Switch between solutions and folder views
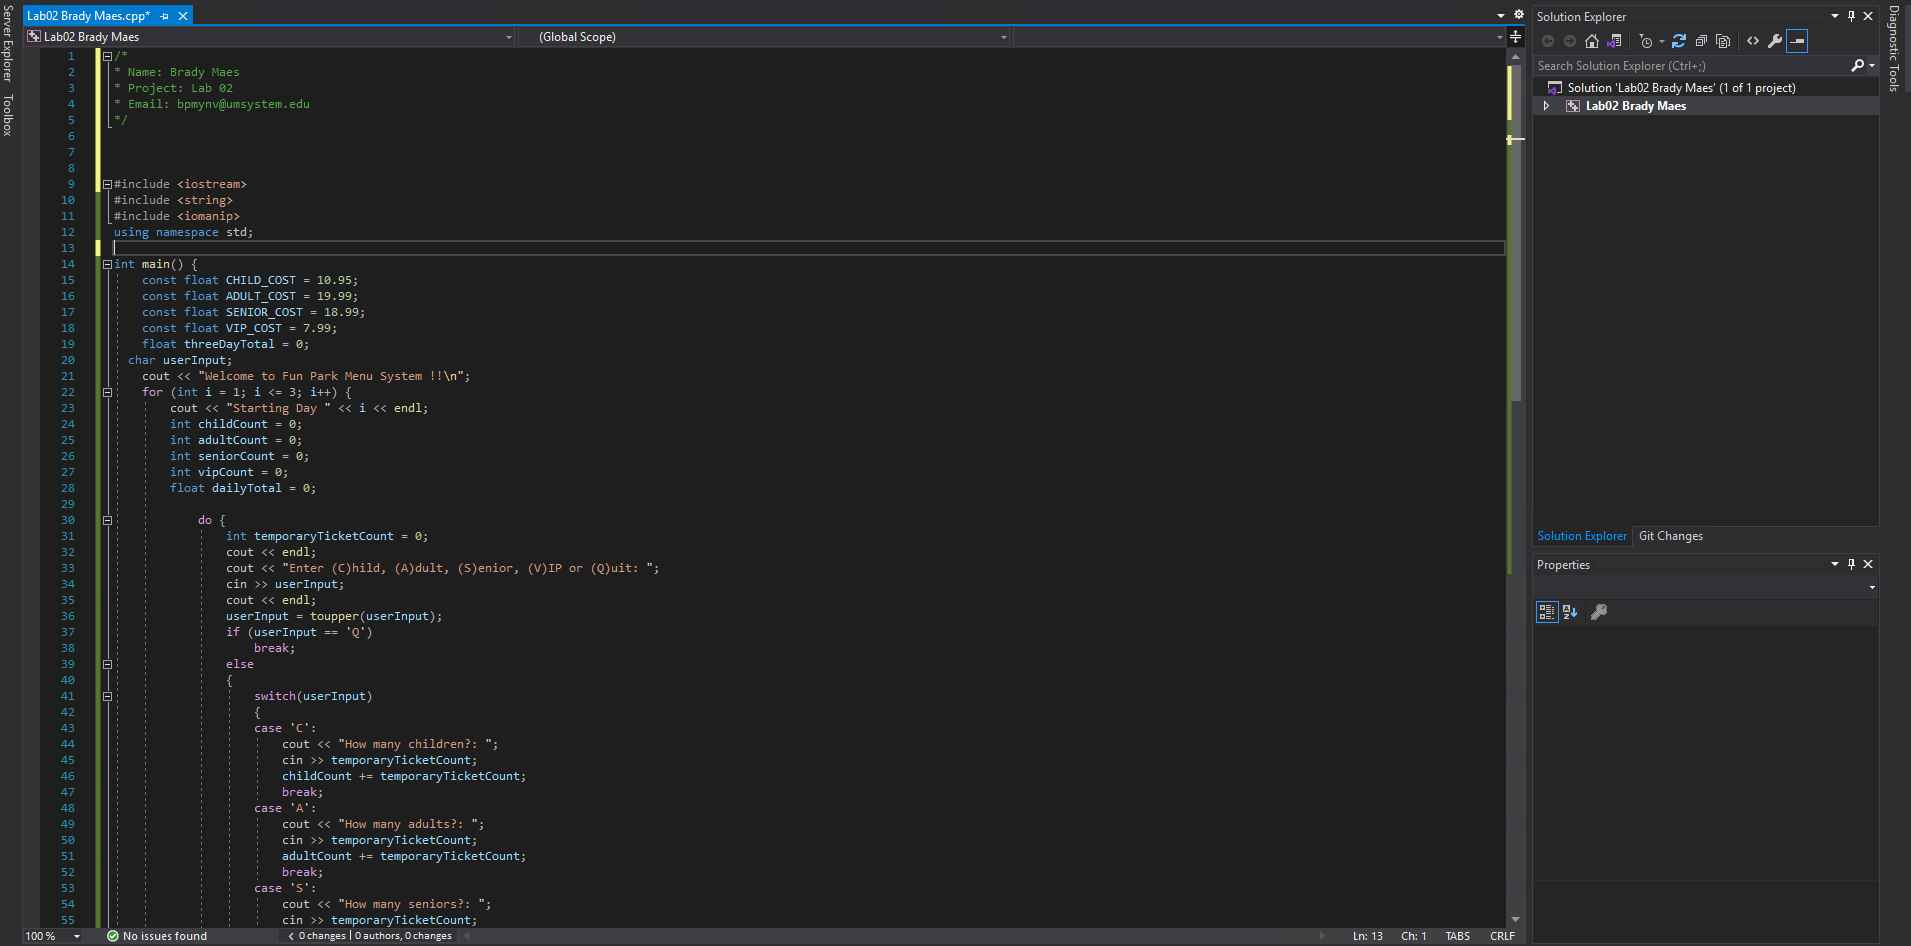 click(1614, 41)
